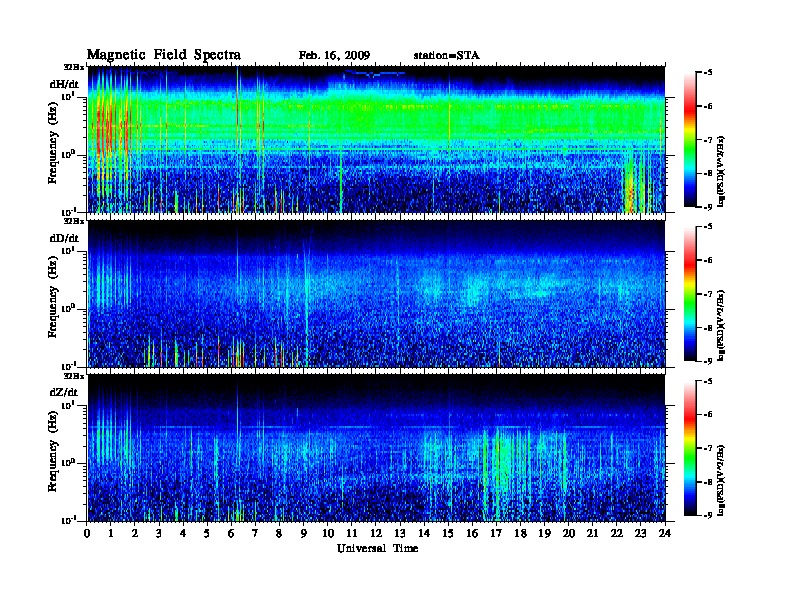Click inside the dZ/dt spectrogram plot

point(376,448)
